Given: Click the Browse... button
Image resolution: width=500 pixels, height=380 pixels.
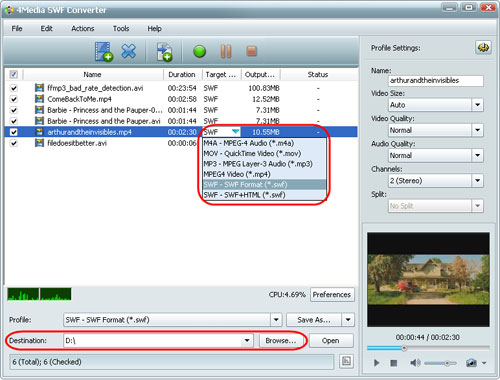Looking at the screenshot, I should click(281, 341).
